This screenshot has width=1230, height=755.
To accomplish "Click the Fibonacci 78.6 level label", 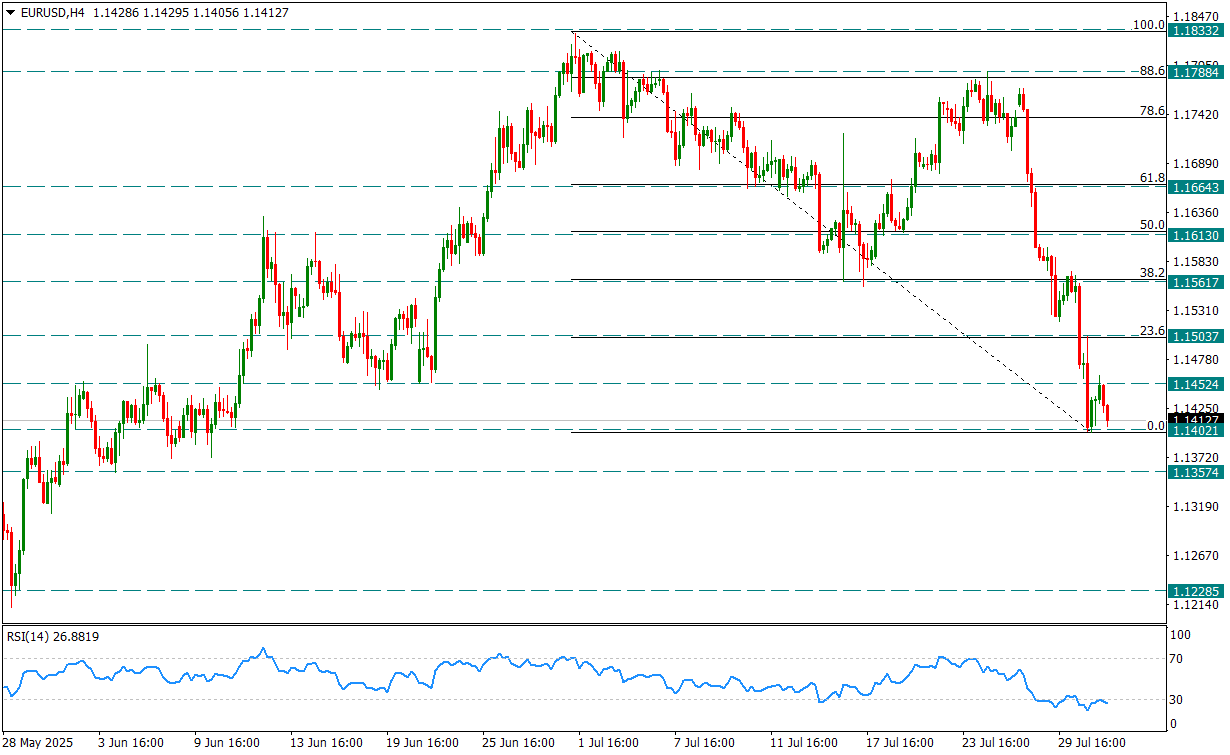I will [1153, 111].
